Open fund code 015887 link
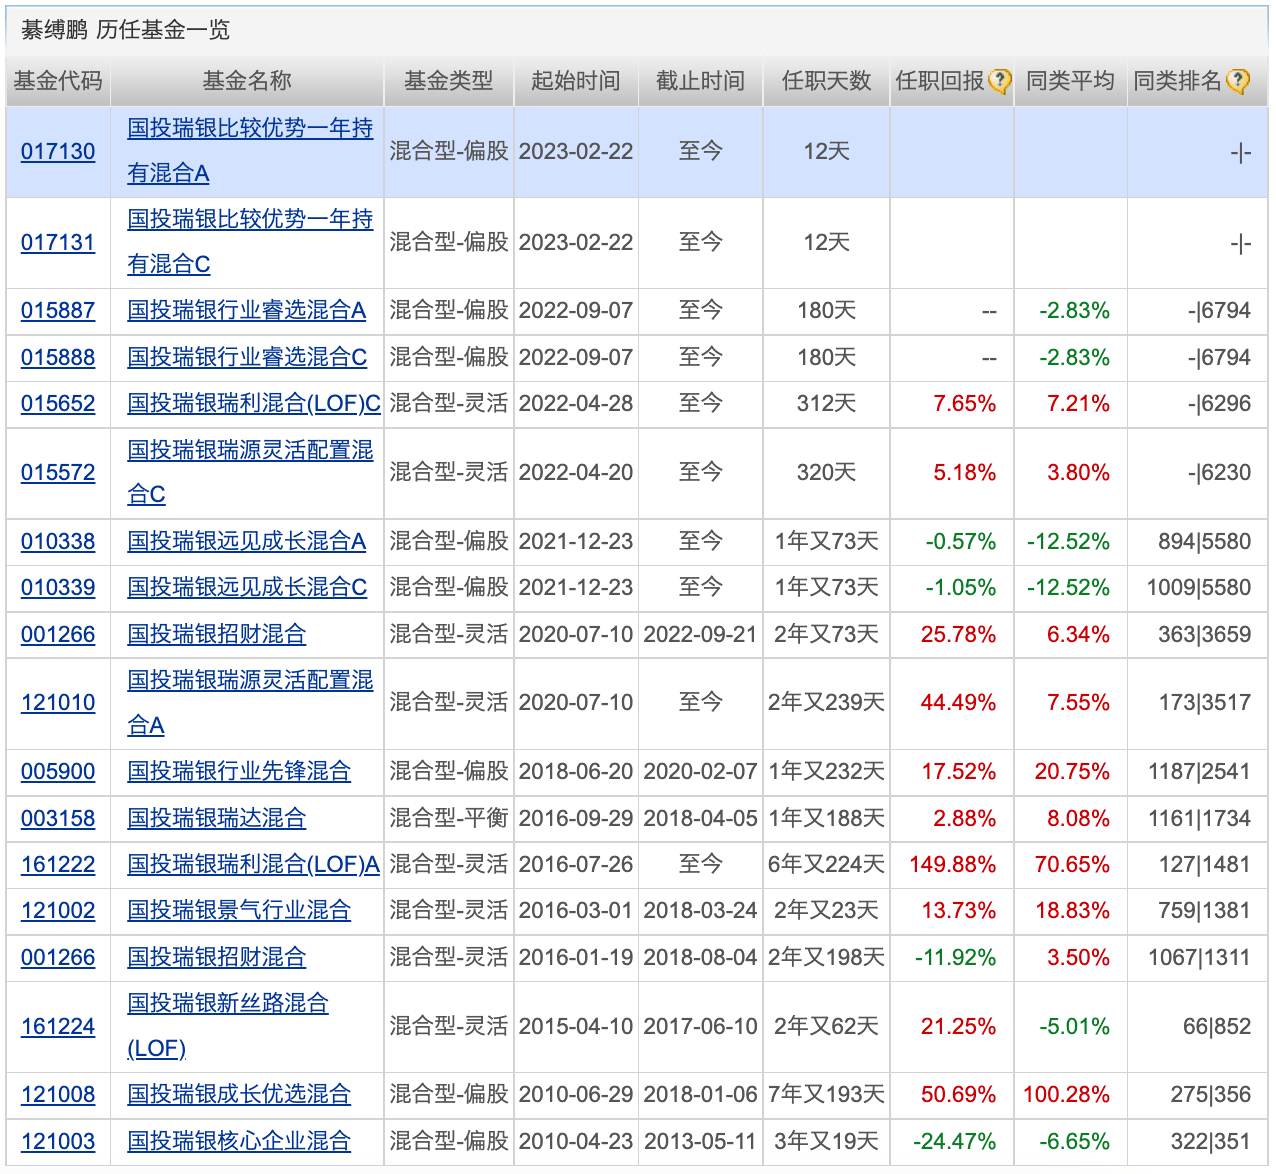1276x1174 pixels. (58, 311)
